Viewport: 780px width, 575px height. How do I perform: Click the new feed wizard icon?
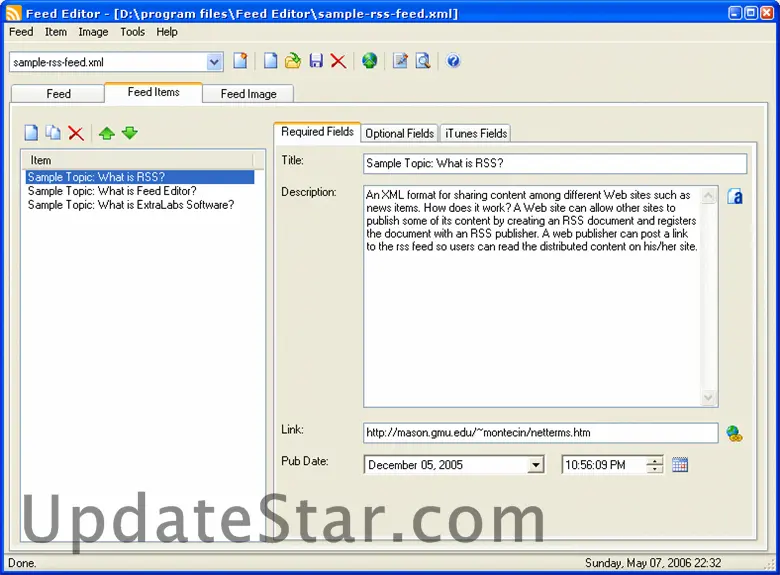coord(240,61)
